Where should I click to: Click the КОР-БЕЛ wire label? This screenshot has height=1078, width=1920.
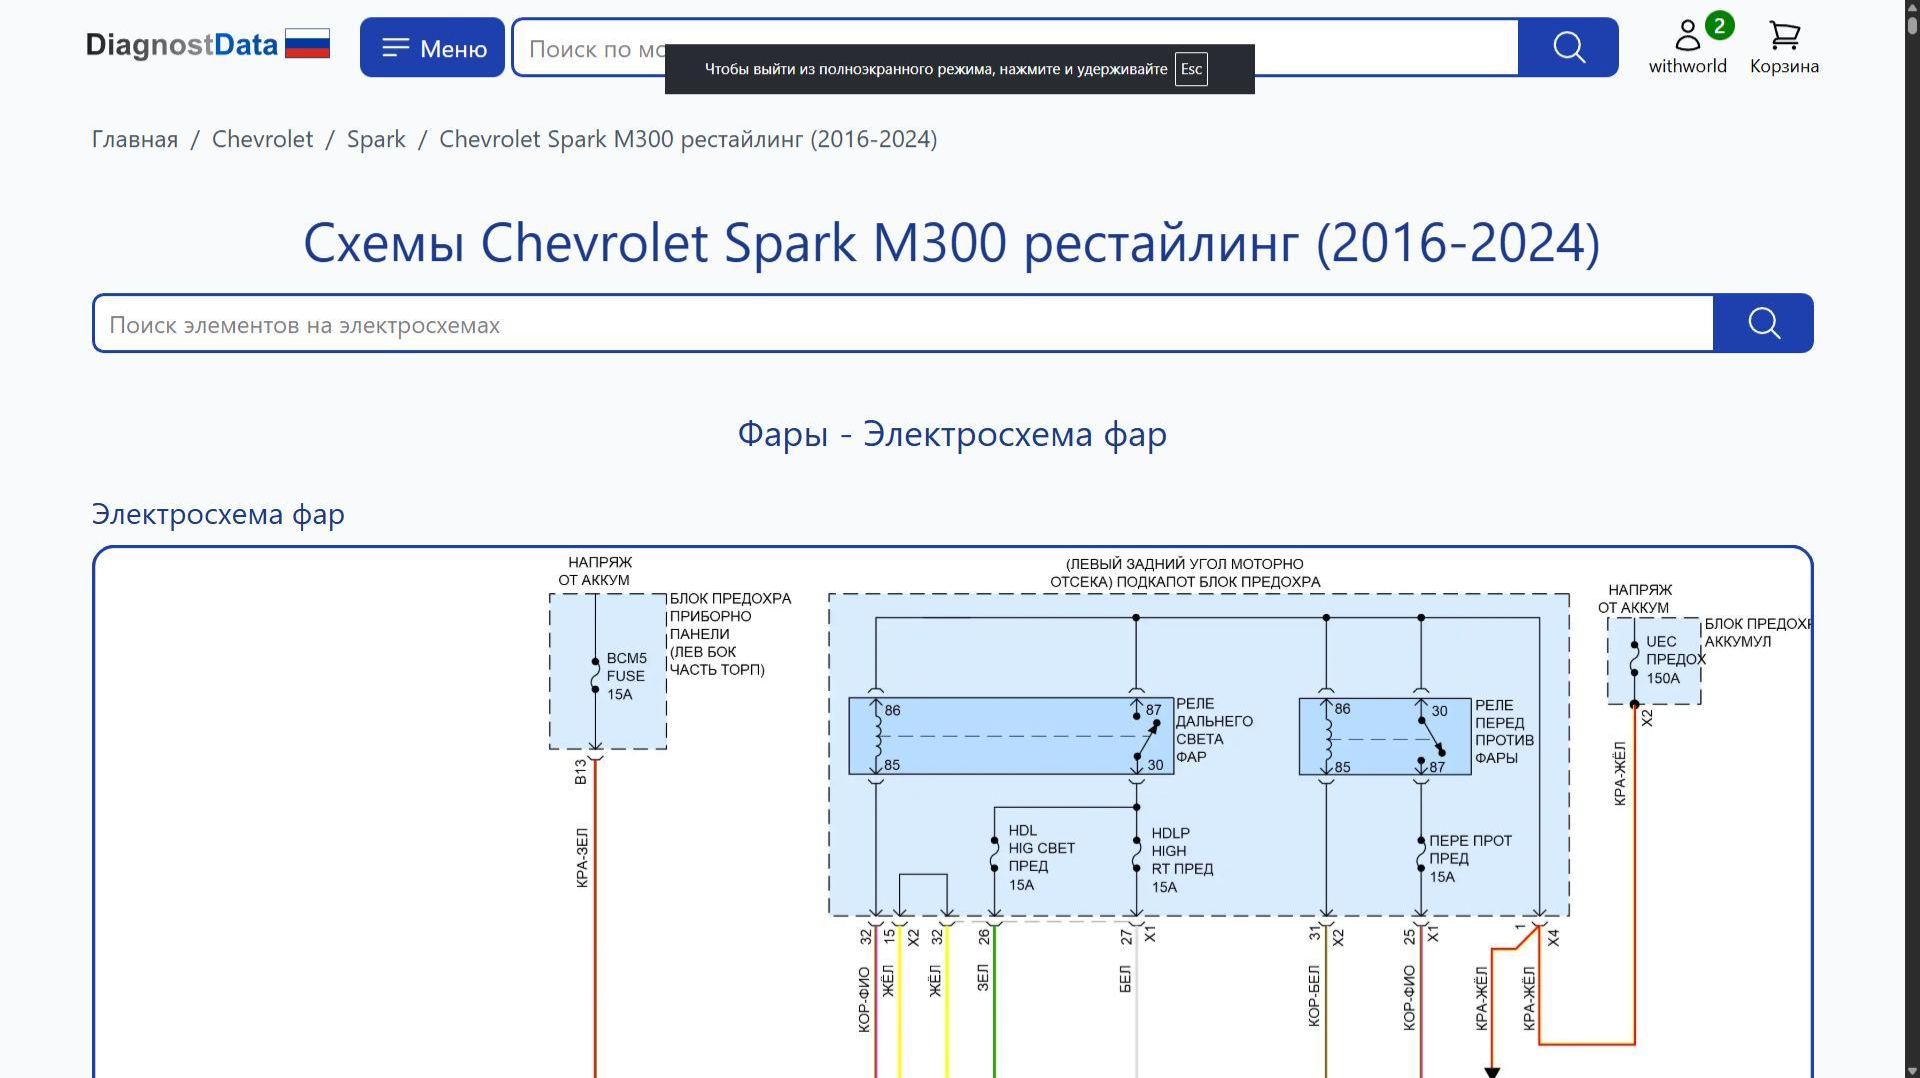[x=1313, y=996]
